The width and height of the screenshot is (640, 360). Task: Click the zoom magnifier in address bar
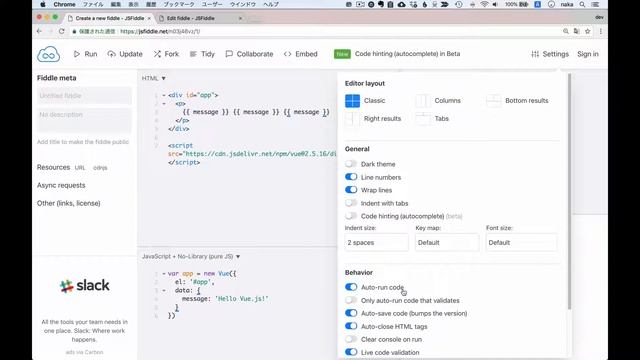(x=566, y=31)
